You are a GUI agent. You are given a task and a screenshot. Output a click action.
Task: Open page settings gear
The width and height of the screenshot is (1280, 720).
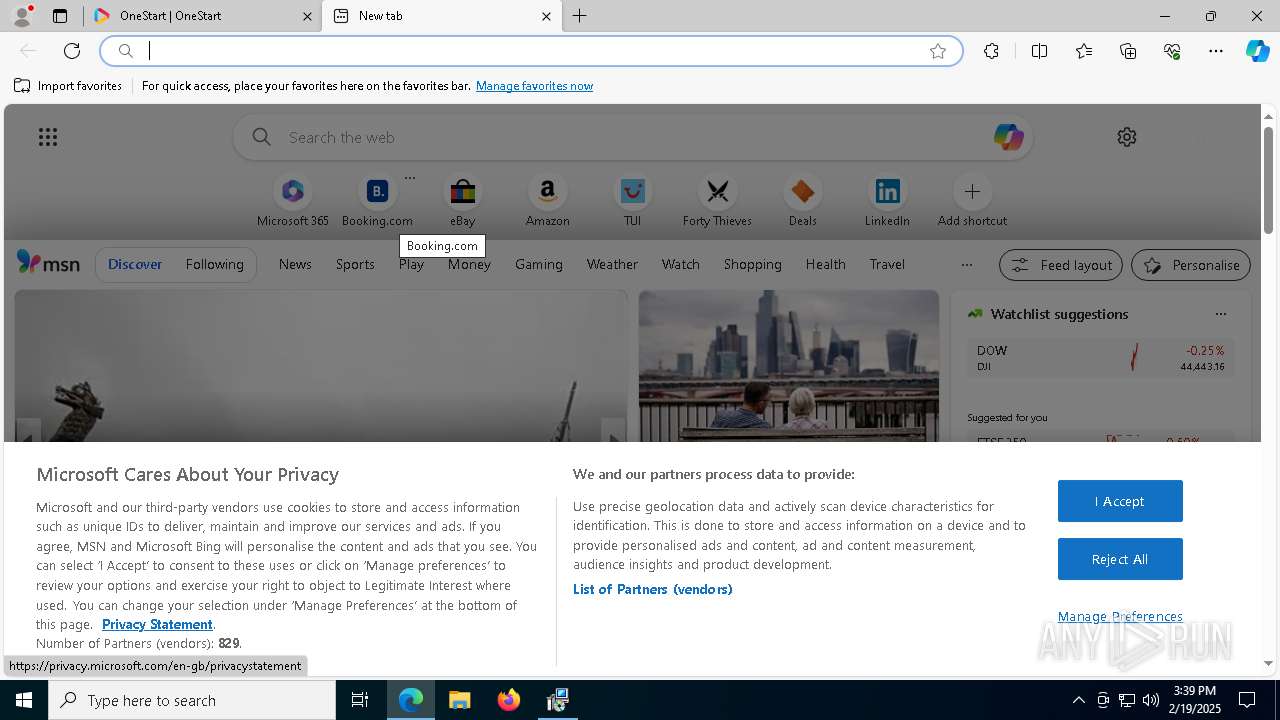1127,137
